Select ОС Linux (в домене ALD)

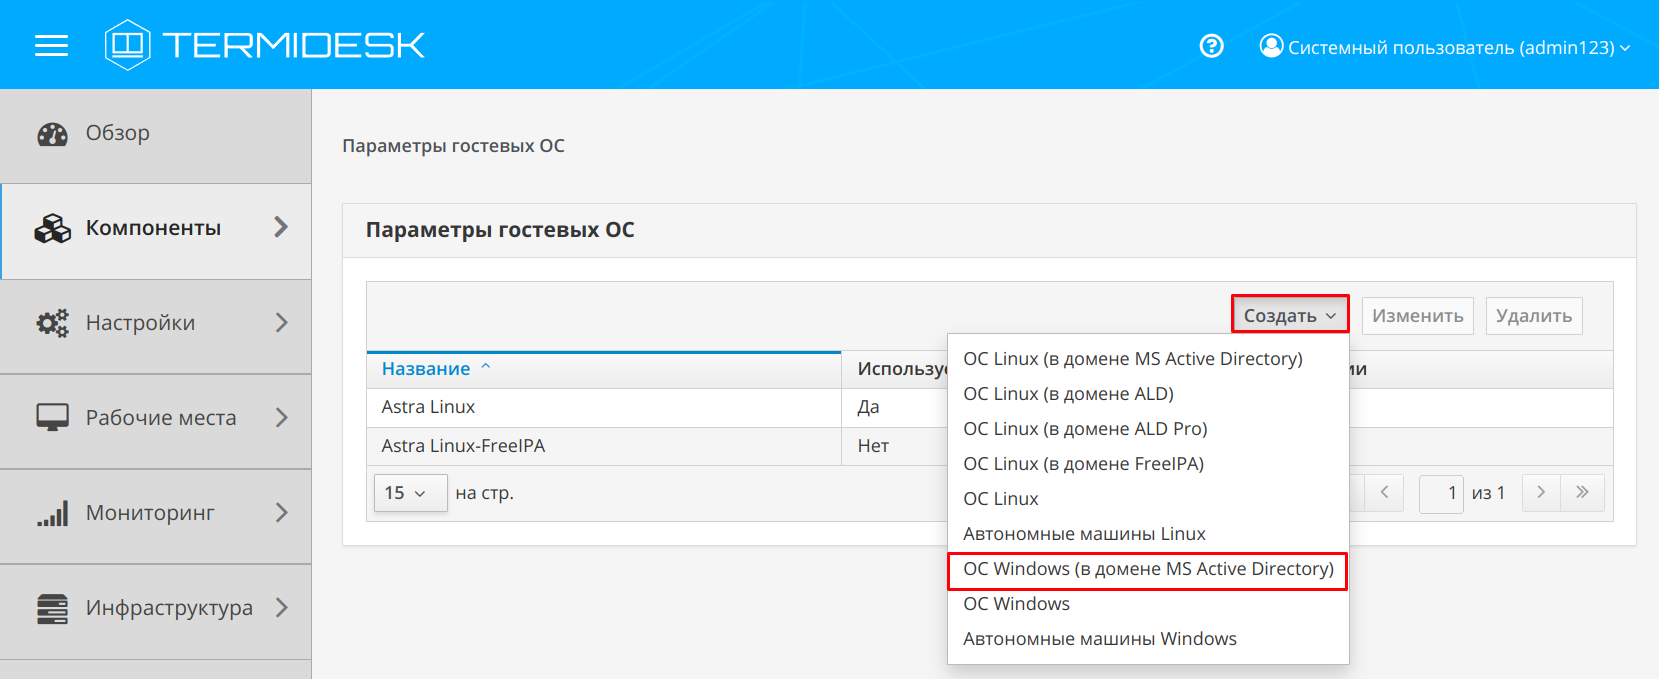coord(1148,394)
